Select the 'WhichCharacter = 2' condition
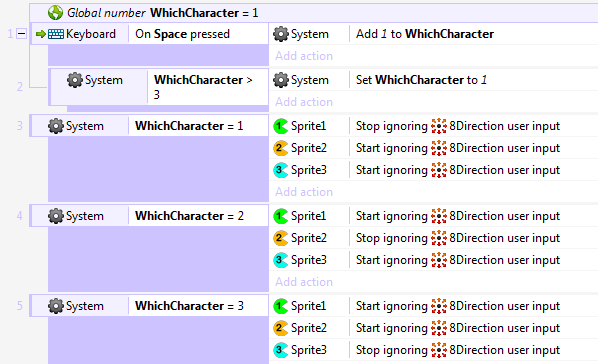Viewport: 598px width, 364px height. click(x=189, y=216)
